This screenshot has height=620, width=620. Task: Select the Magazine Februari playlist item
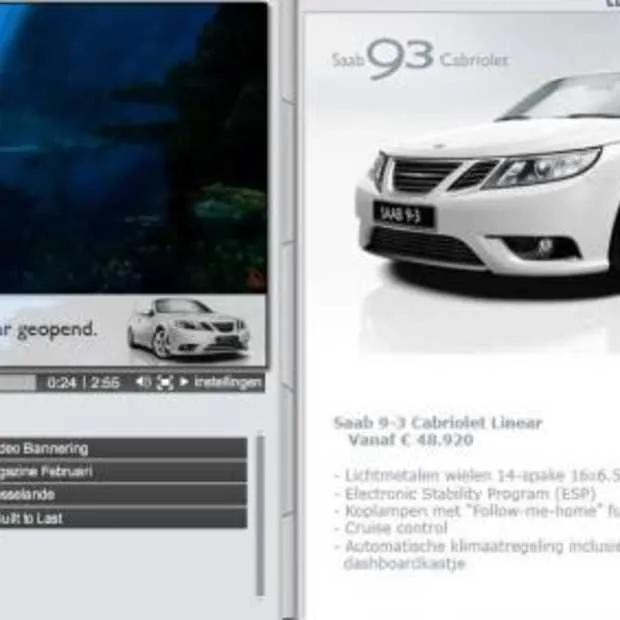[x=123, y=472]
